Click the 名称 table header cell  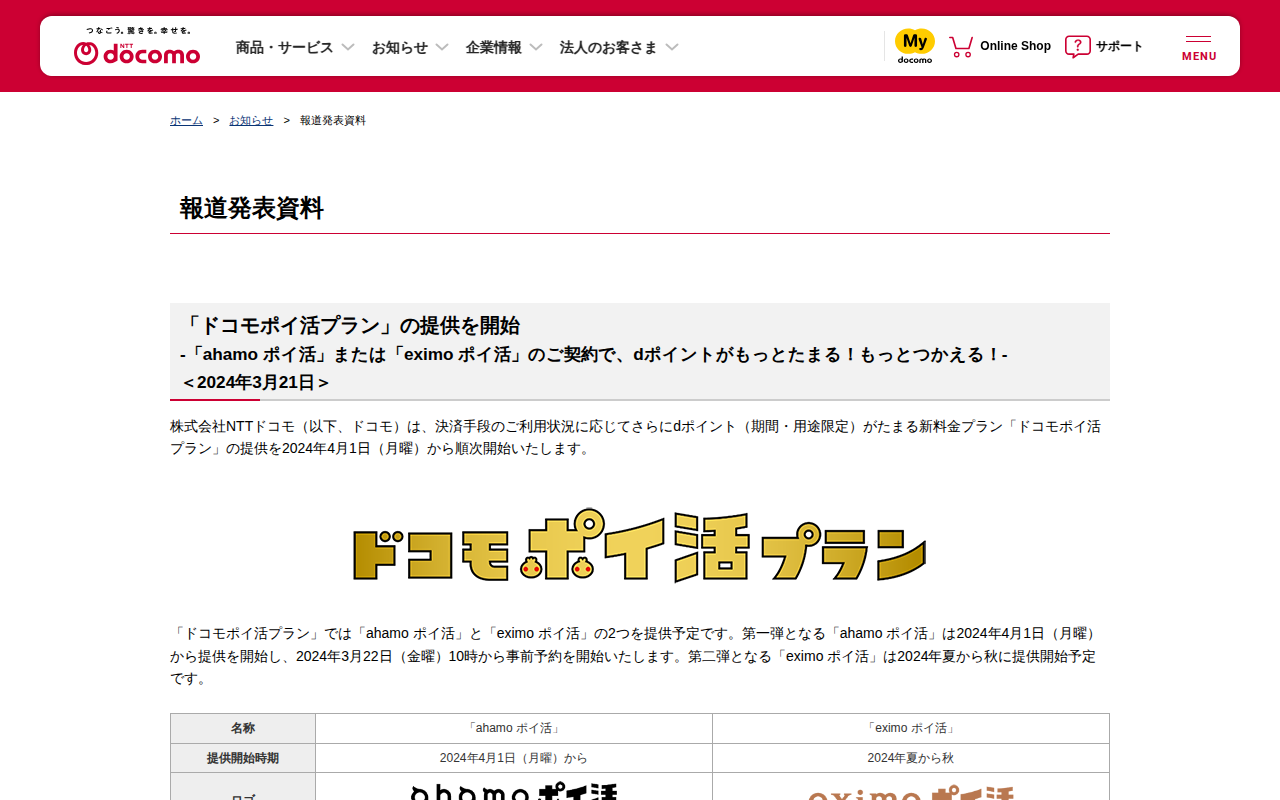pyautogui.click(x=243, y=728)
